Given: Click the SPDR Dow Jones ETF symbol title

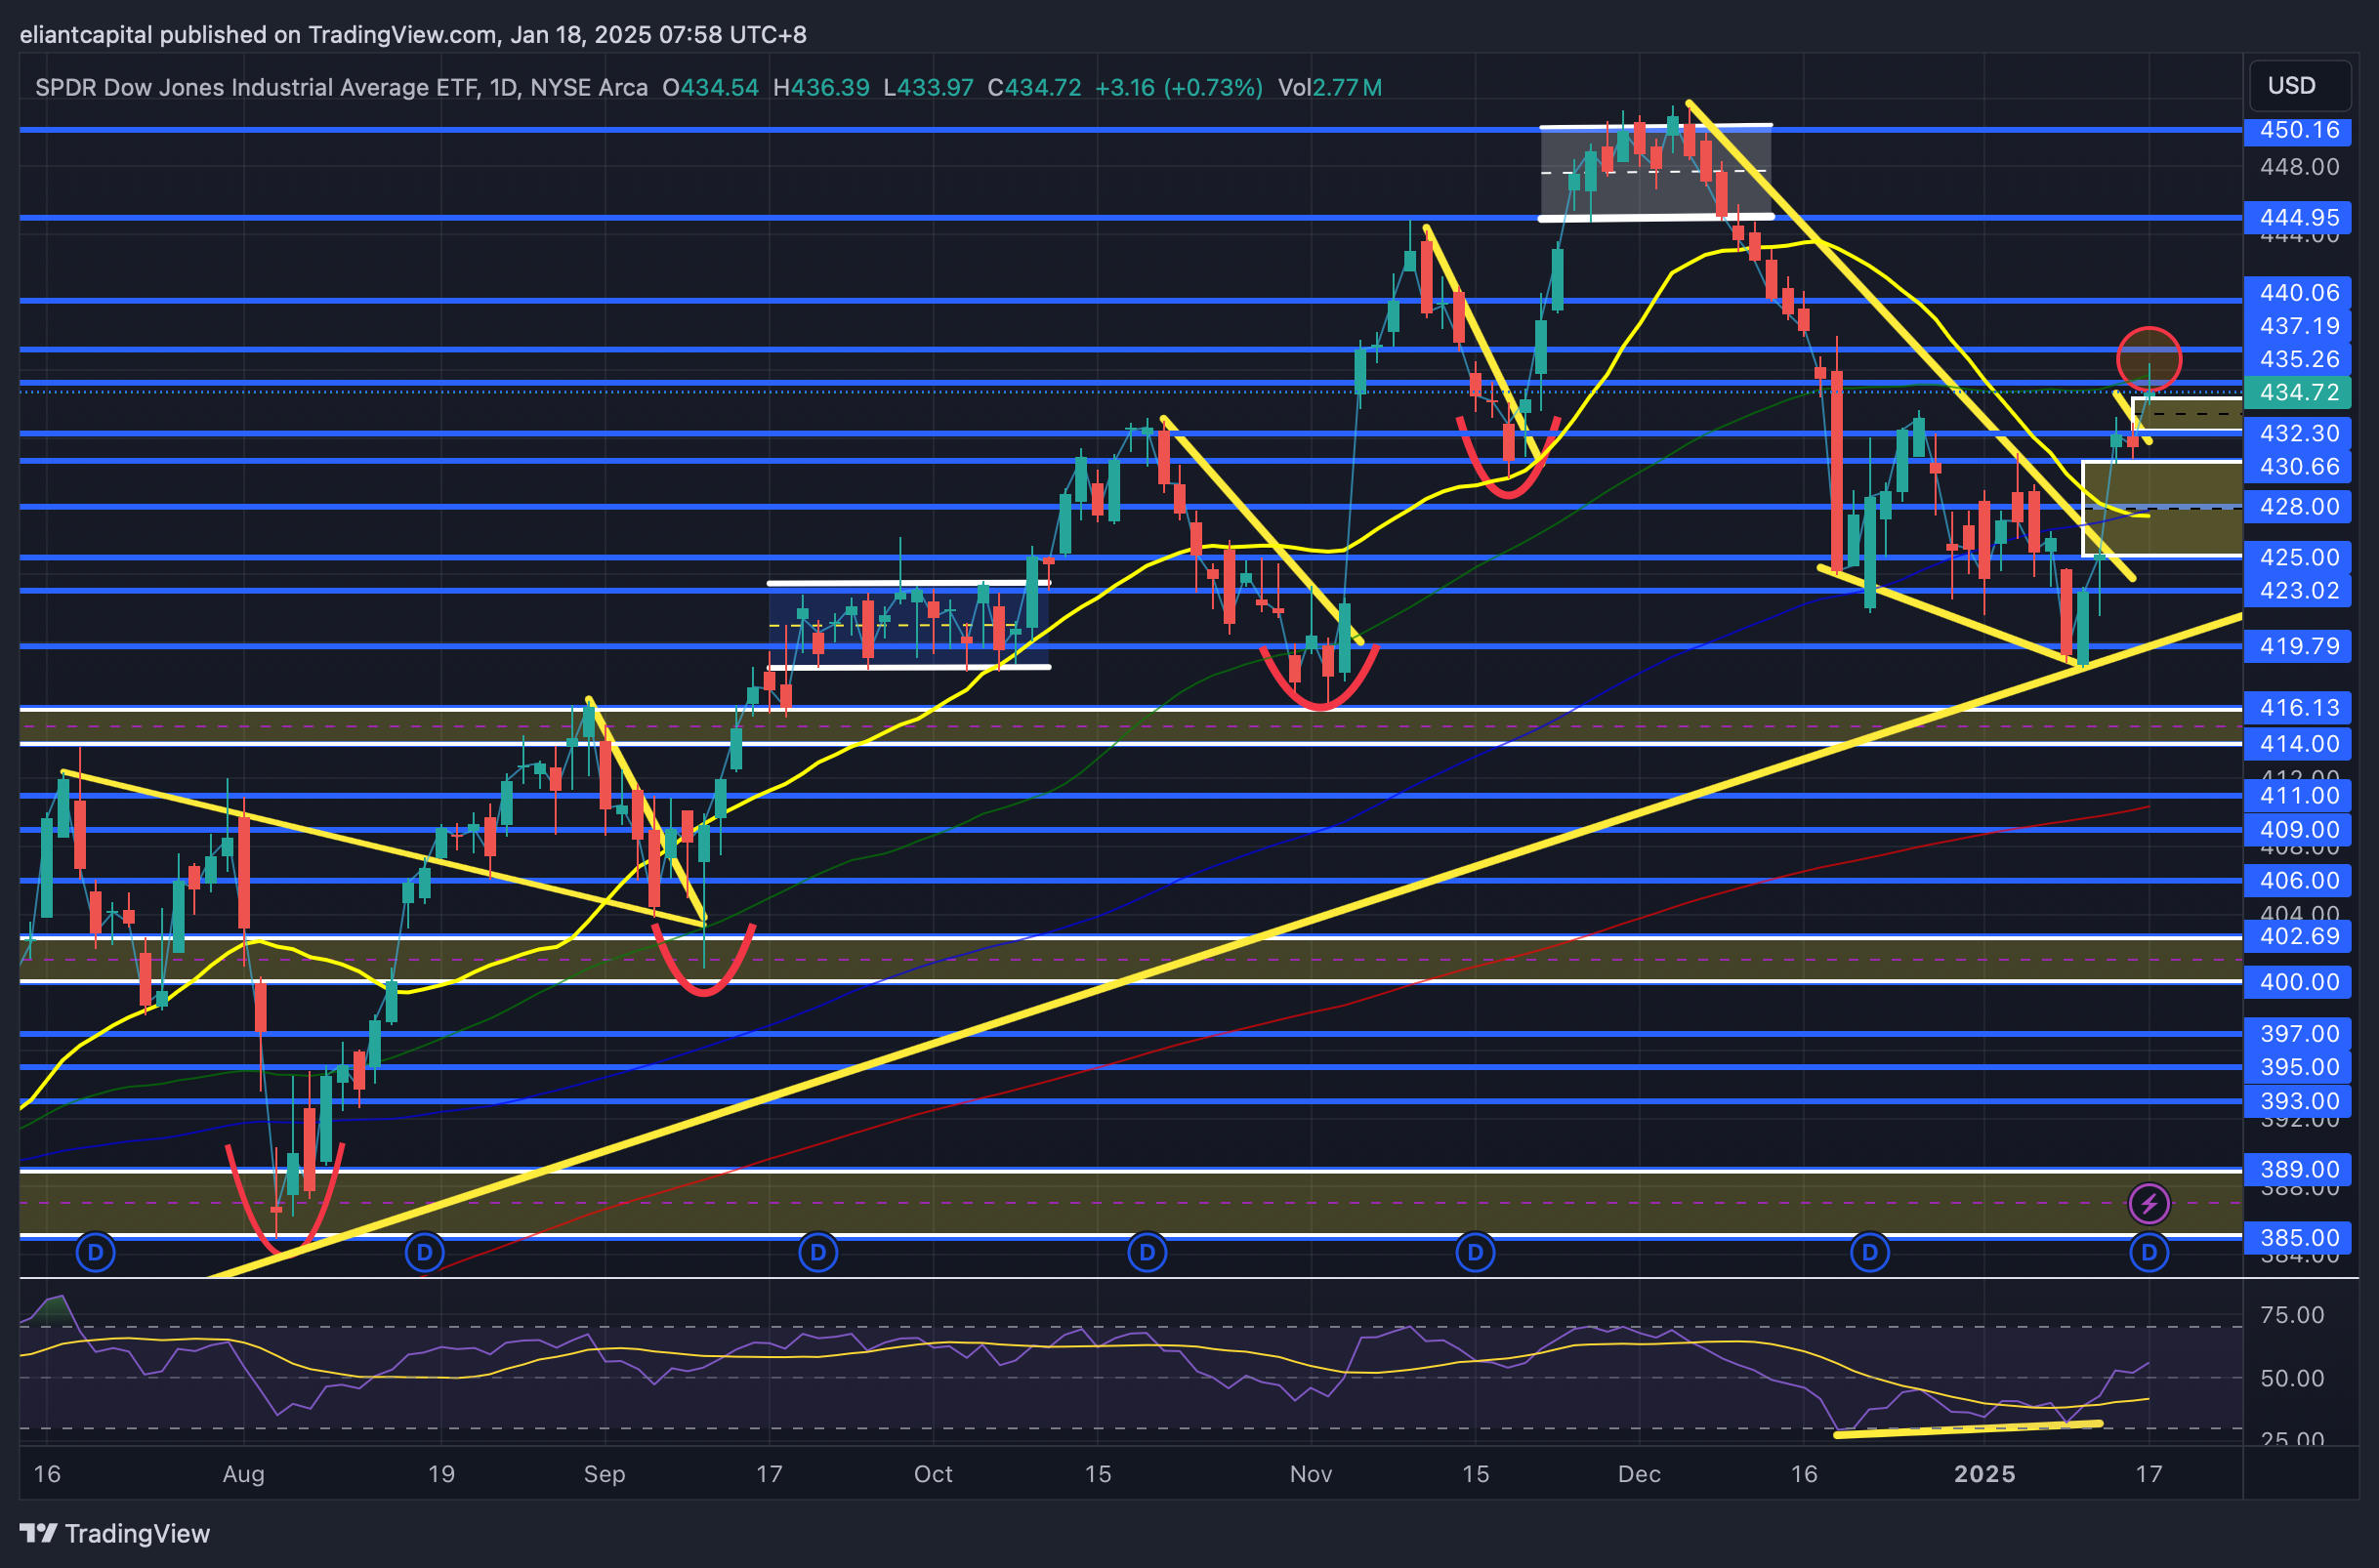Looking at the screenshot, I should (258, 88).
